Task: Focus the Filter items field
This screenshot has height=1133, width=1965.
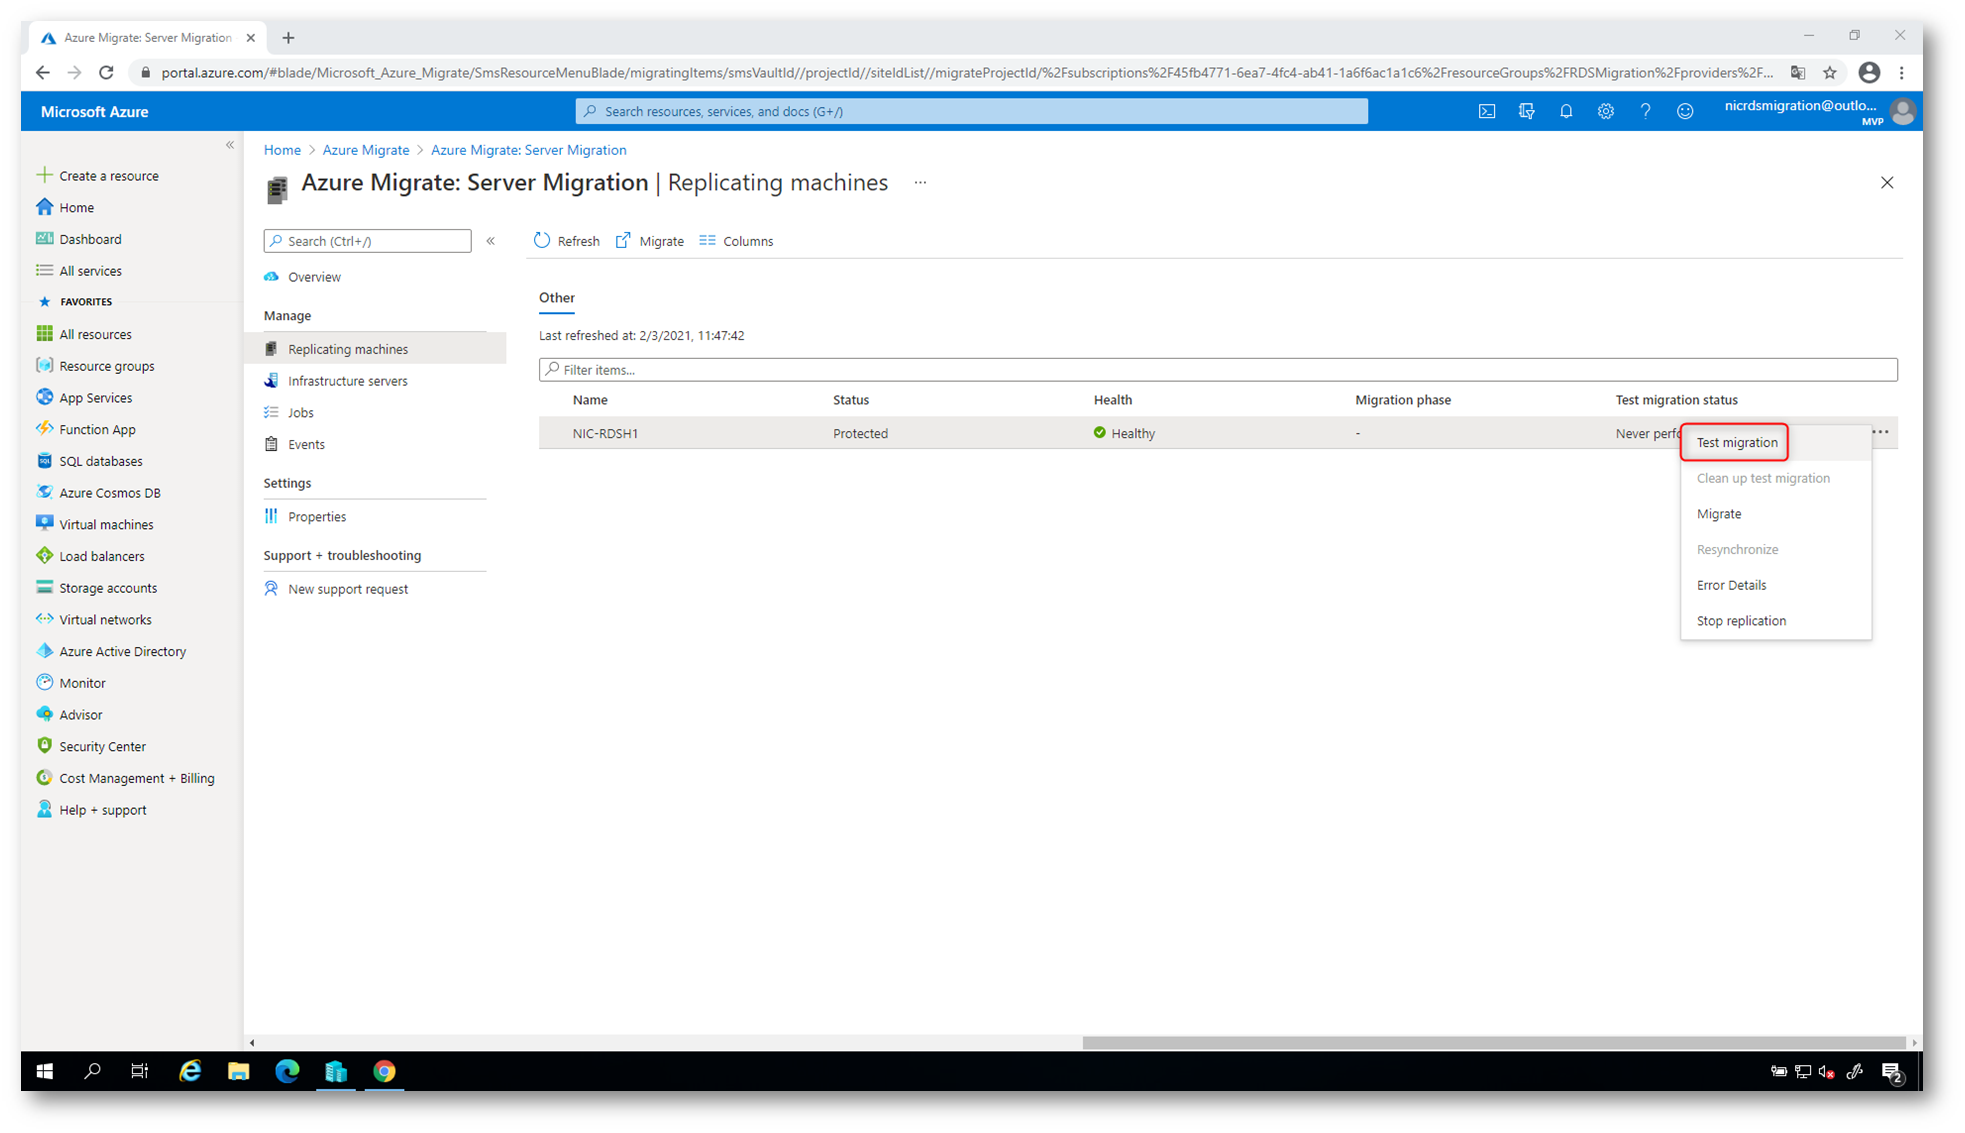Action: 1218,370
